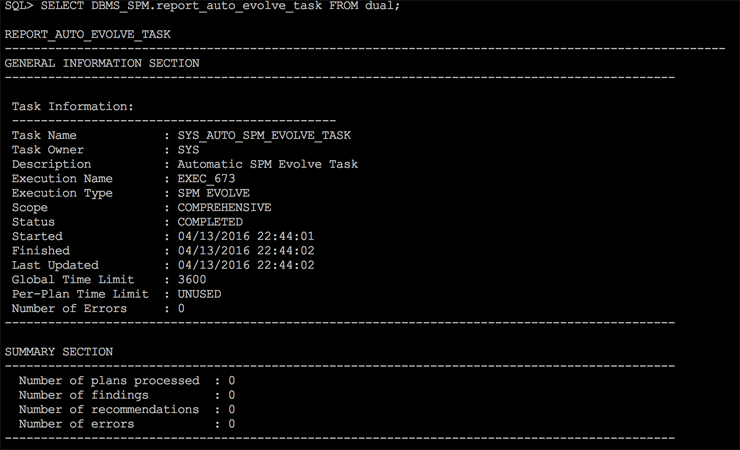
Task: Click the SYS_AUTO_SPM_EVOLVE_TASK task name value
Action: pos(264,135)
